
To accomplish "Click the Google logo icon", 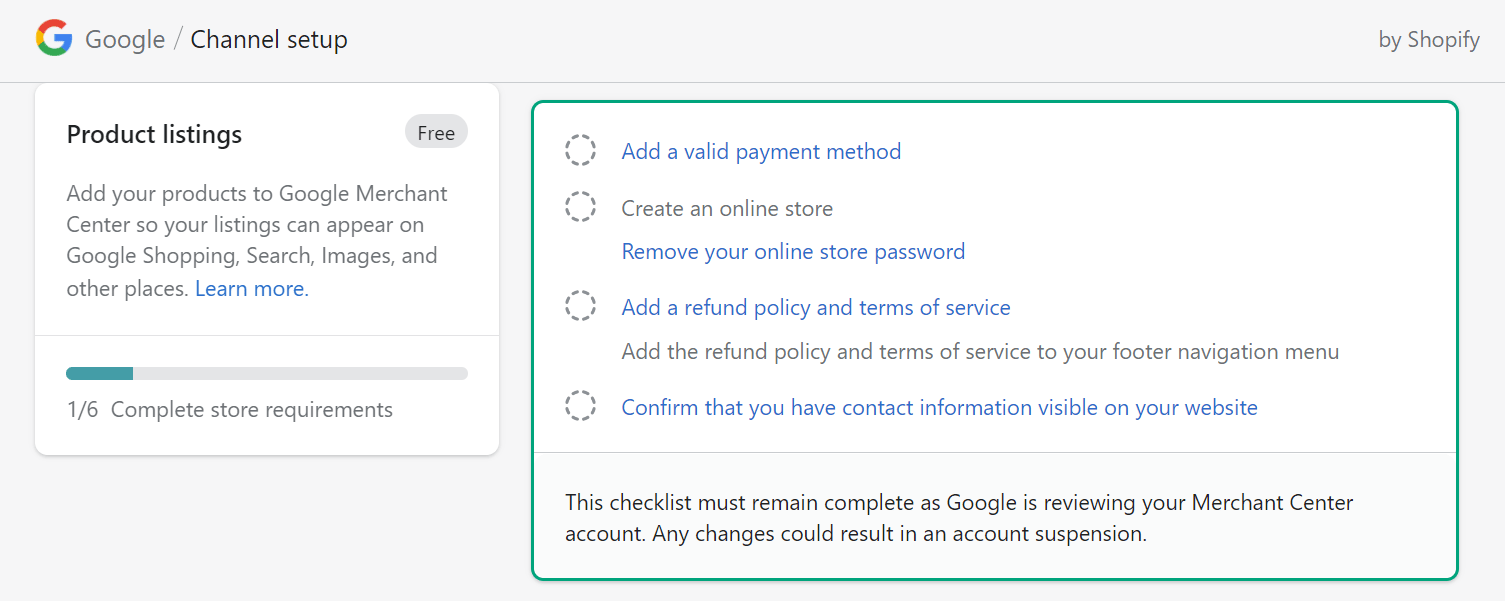I will [x=54, y=39].
